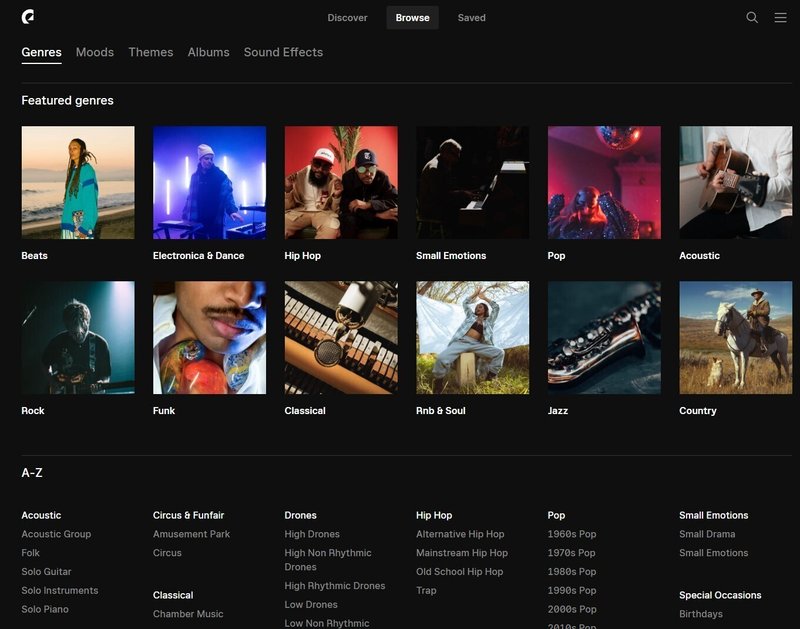800x629 pixels.
Task: Switch to the Genres sub-tab
Action: coord(41,52)
